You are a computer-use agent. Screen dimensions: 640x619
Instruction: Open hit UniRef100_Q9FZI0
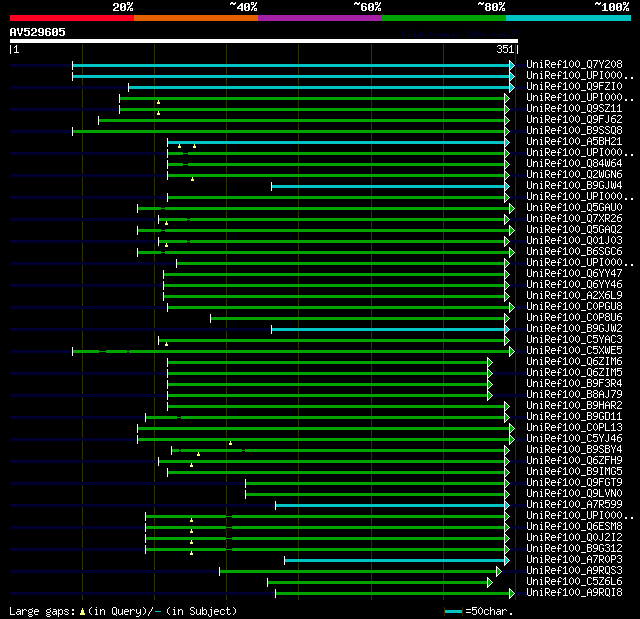coord(574,87)
